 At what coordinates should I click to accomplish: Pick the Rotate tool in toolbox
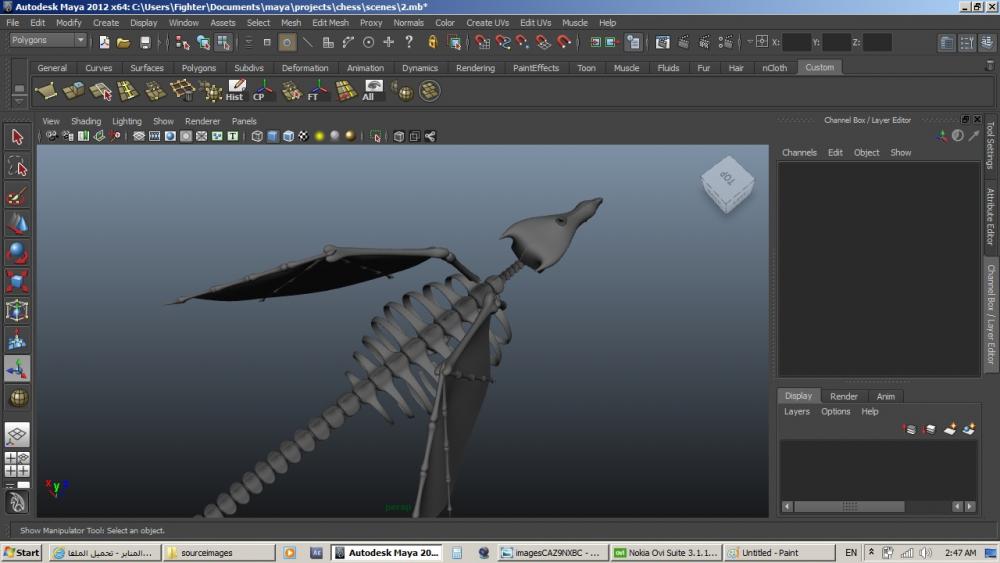click(17, 252)
